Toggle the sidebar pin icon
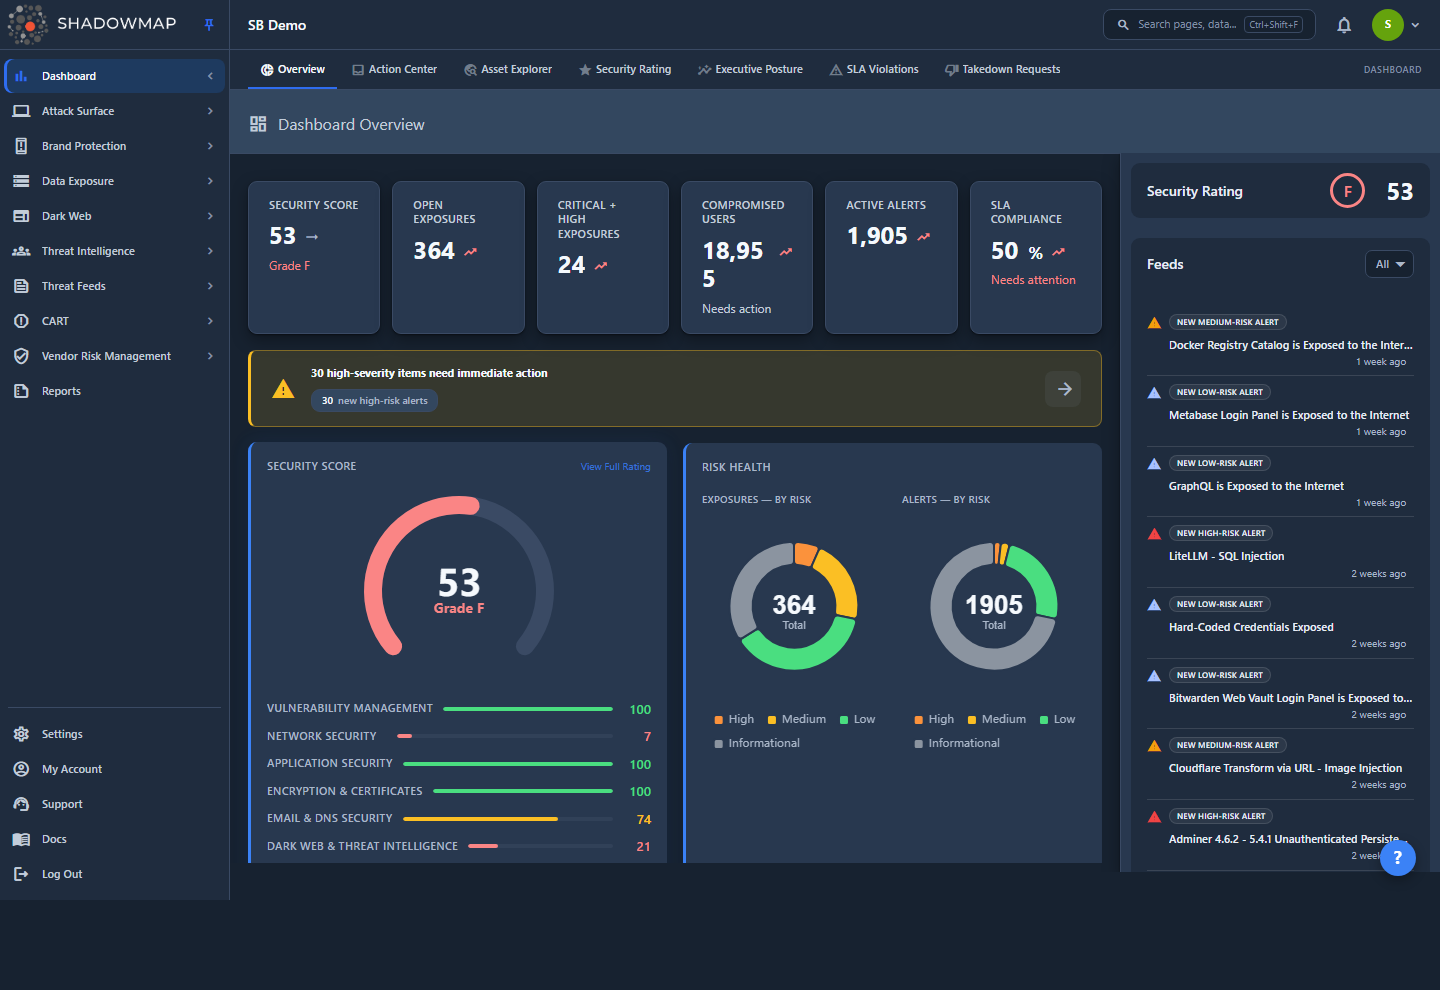This screenshot has height=990, width=1440. click(x=209, y=25)
